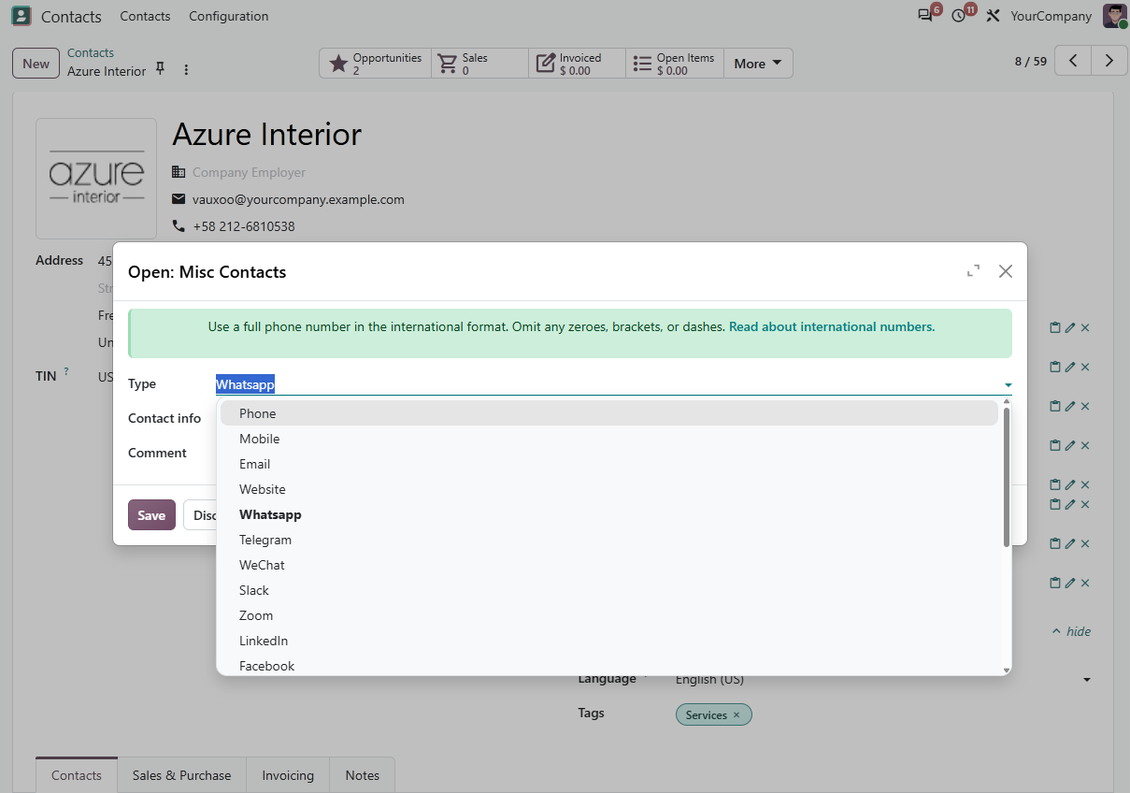Click the pin icon beside Azure Interior breadcrumb
The image size is (1130, 793).
tap(160, 69)
